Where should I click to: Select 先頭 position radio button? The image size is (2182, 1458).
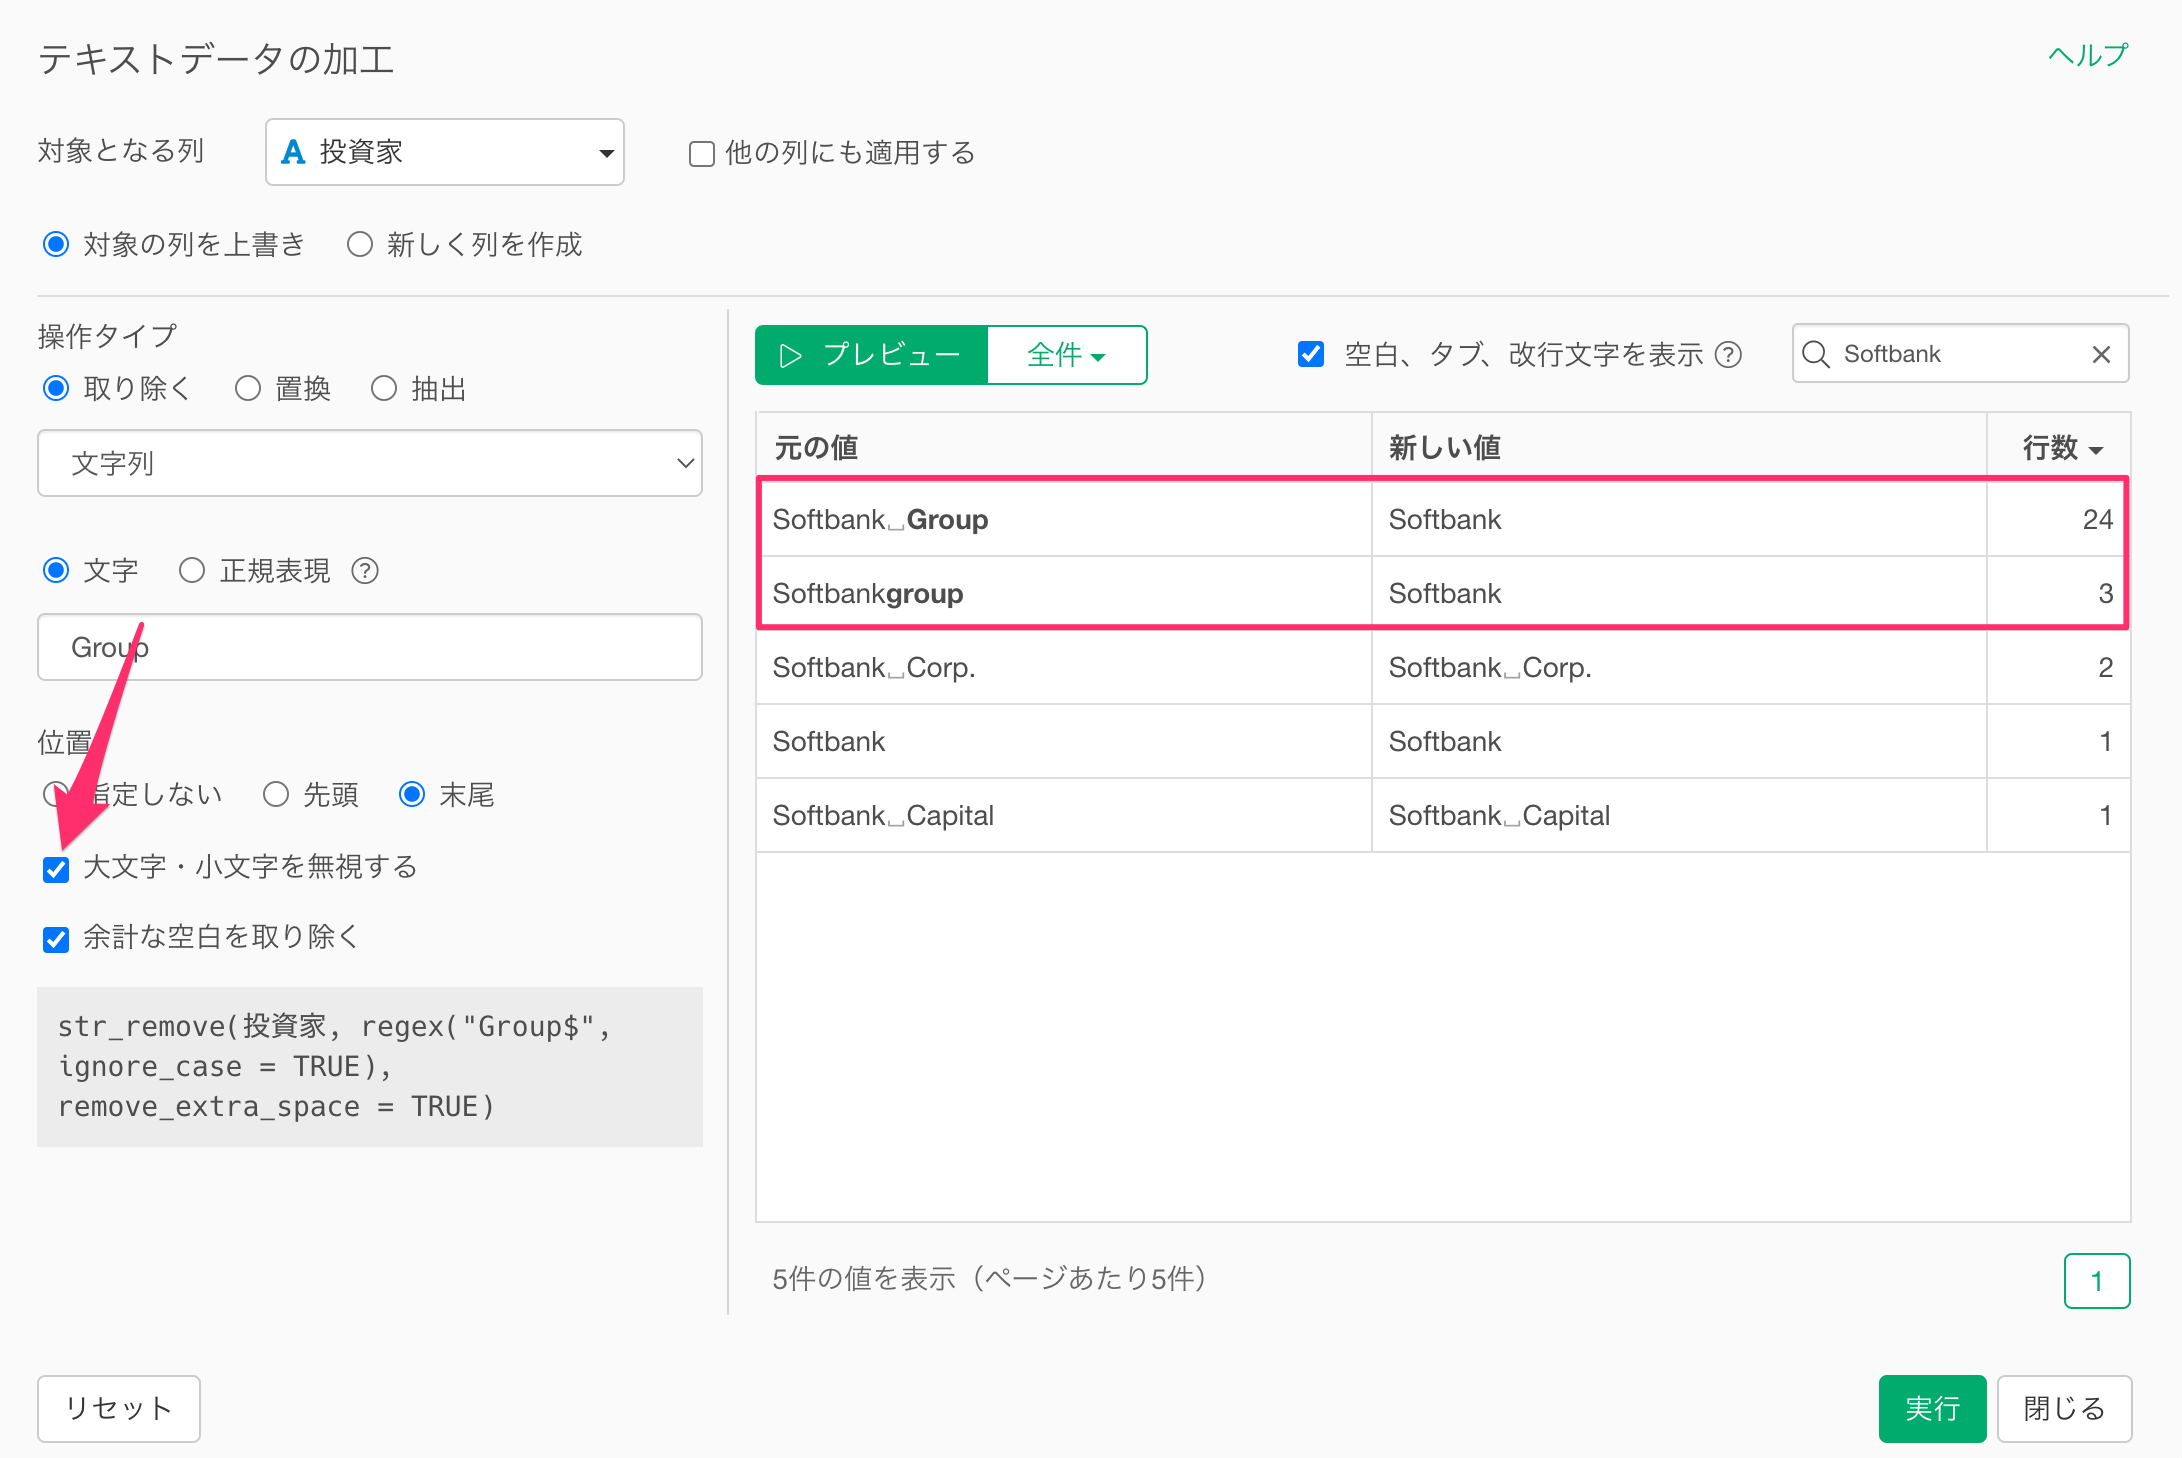(x=276, y=794)
